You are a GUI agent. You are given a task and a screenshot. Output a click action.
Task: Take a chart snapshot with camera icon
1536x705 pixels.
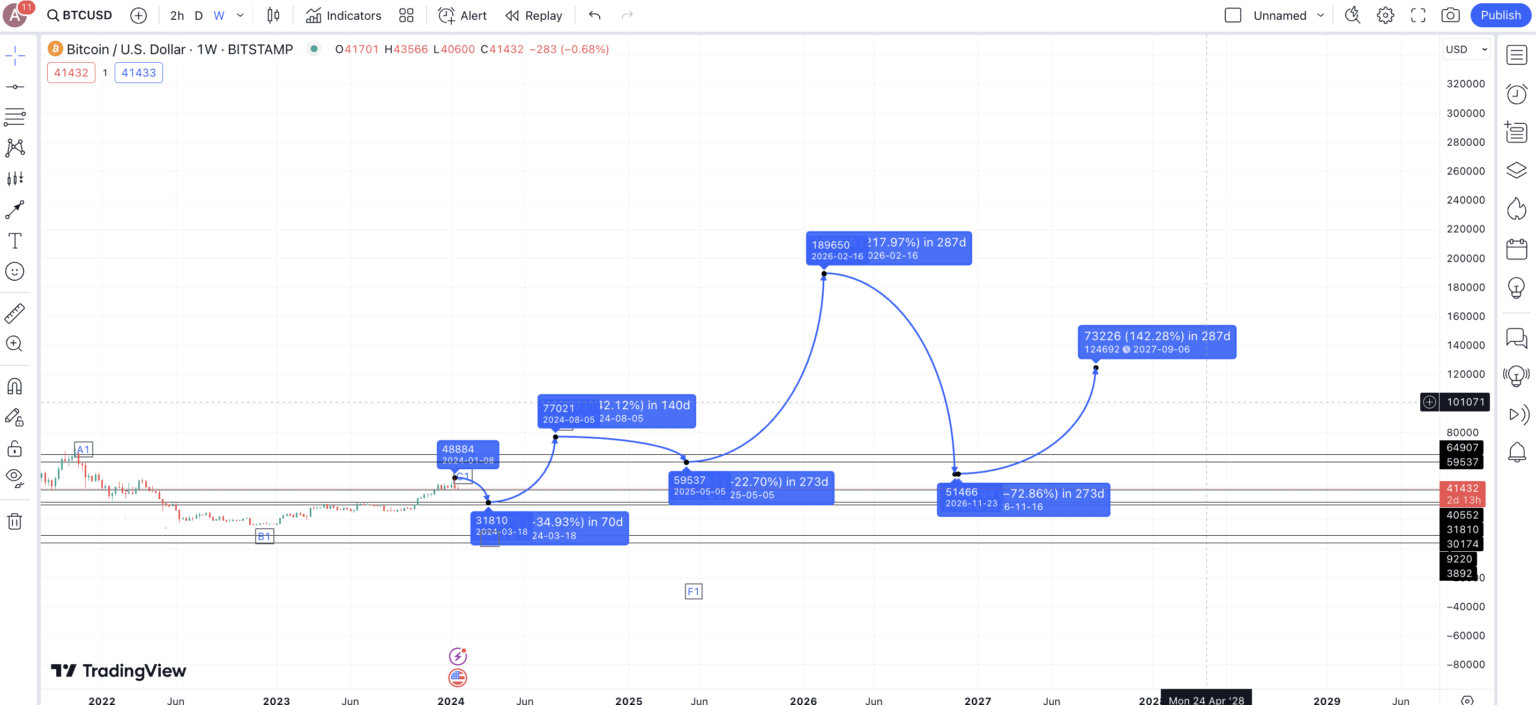coord(1450,15)
